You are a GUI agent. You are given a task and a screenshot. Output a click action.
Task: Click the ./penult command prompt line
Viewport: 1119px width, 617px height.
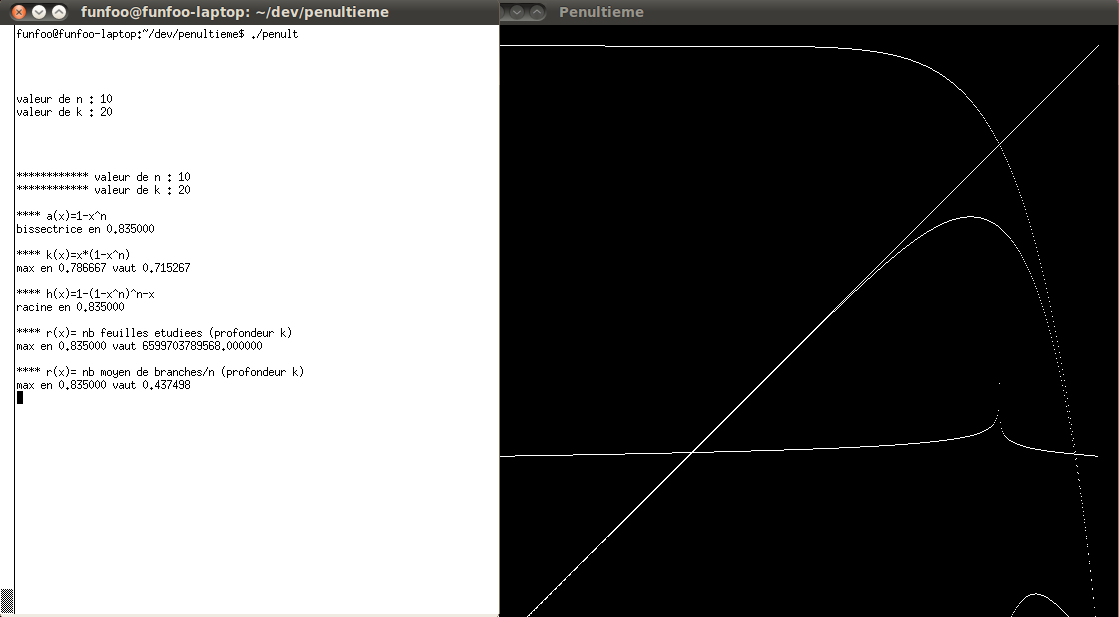tap(157, 34)
